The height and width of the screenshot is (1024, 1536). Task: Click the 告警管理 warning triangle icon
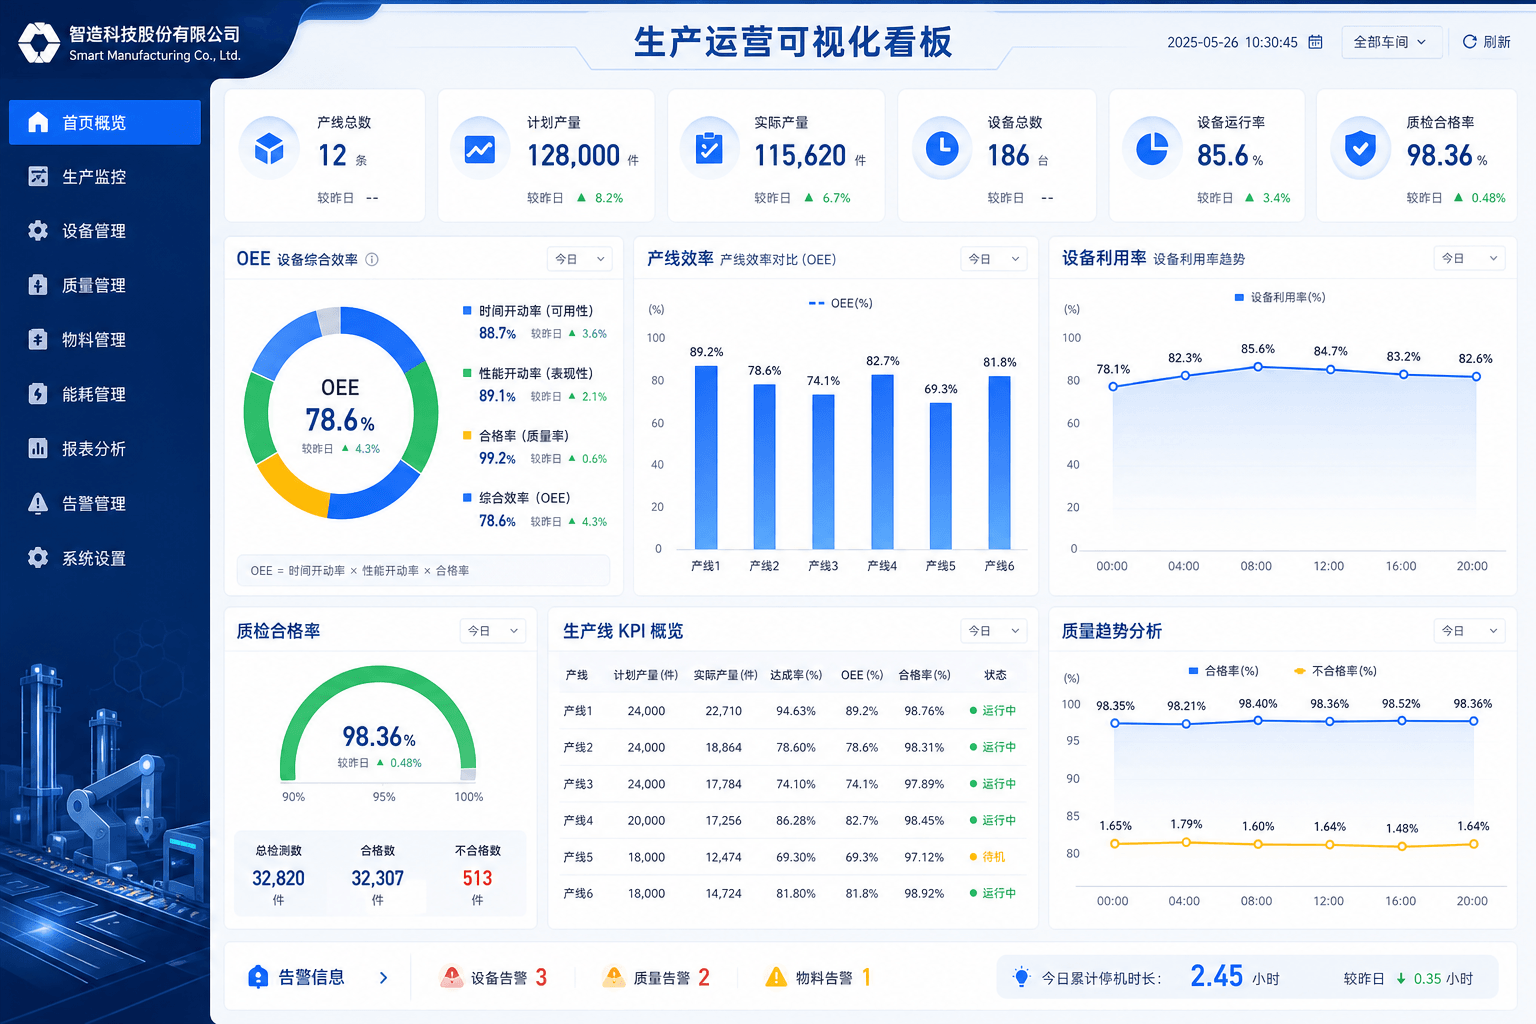(38, 503)
